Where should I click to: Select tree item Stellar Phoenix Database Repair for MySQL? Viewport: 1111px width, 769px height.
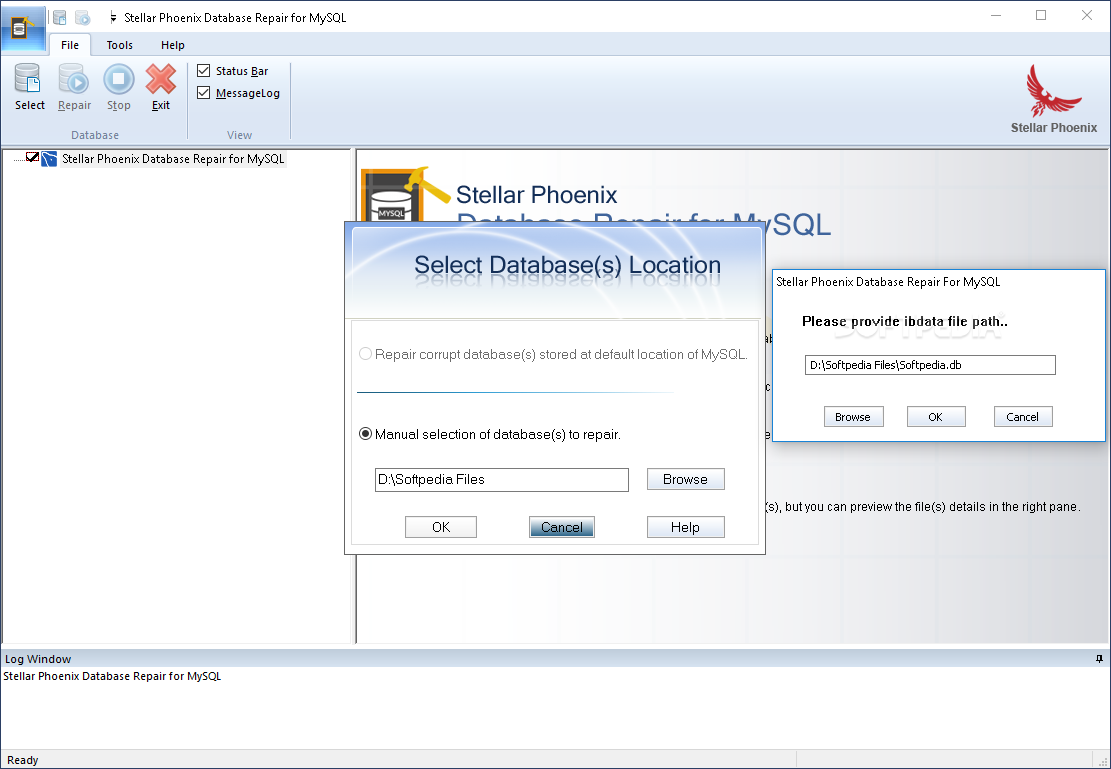click(x=173, y=159)
